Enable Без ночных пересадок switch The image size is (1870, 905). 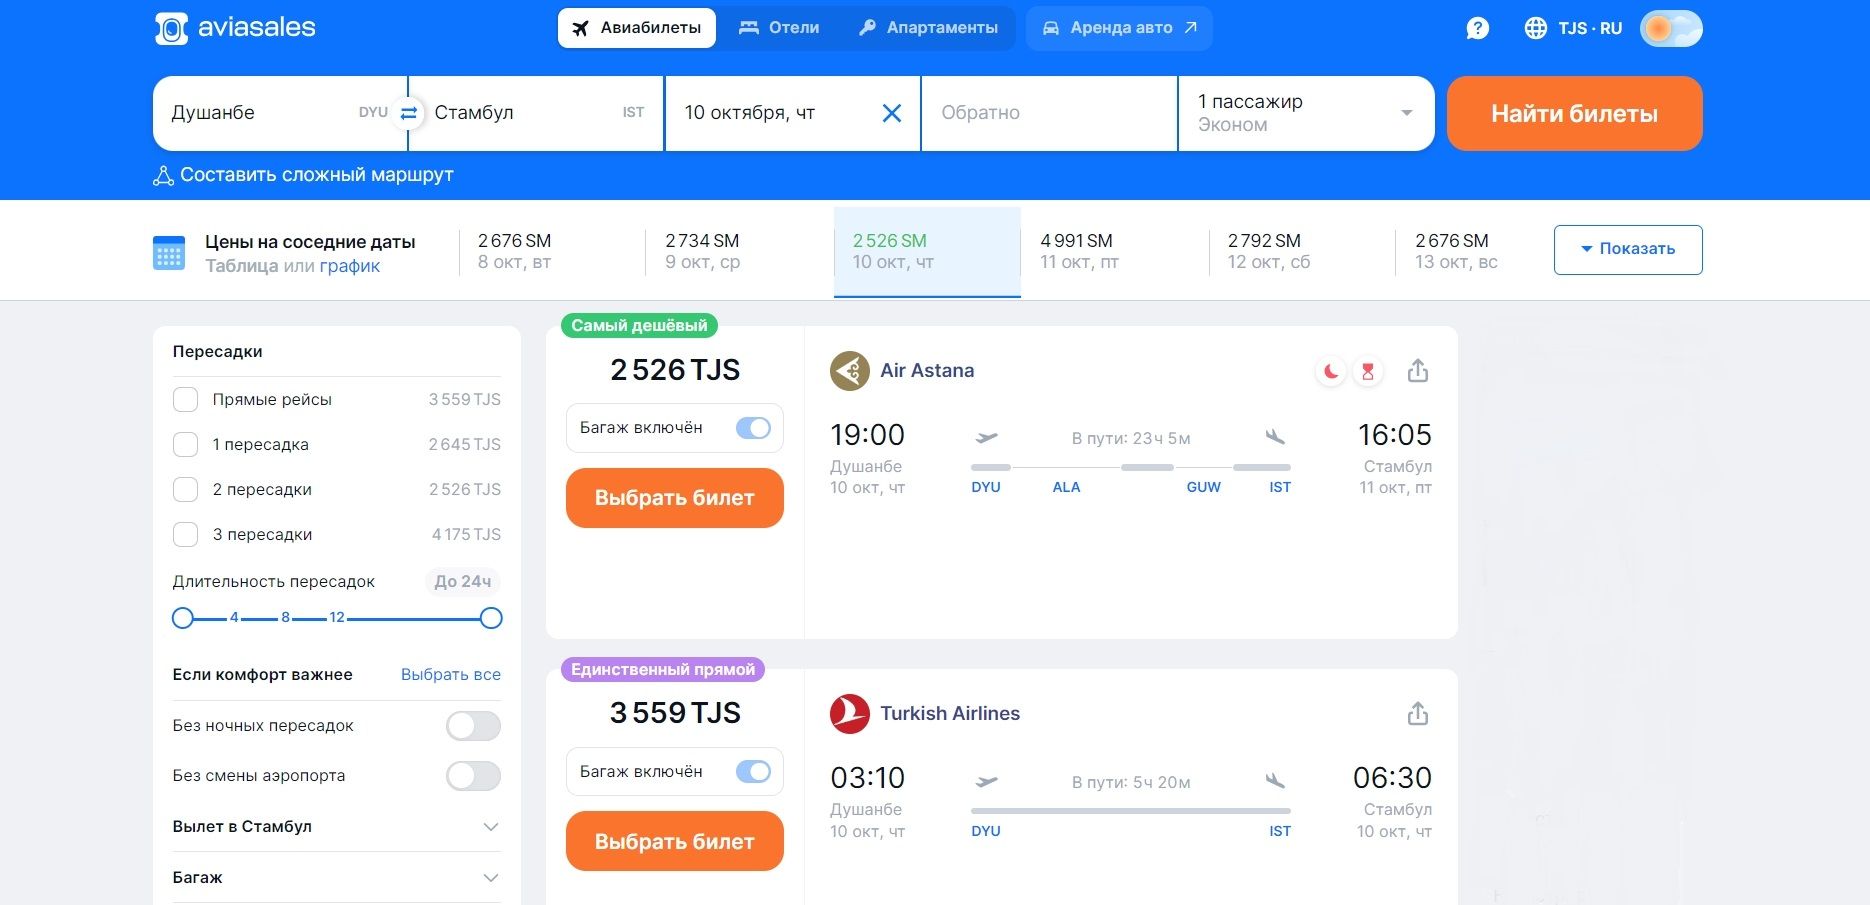point(473,726)
